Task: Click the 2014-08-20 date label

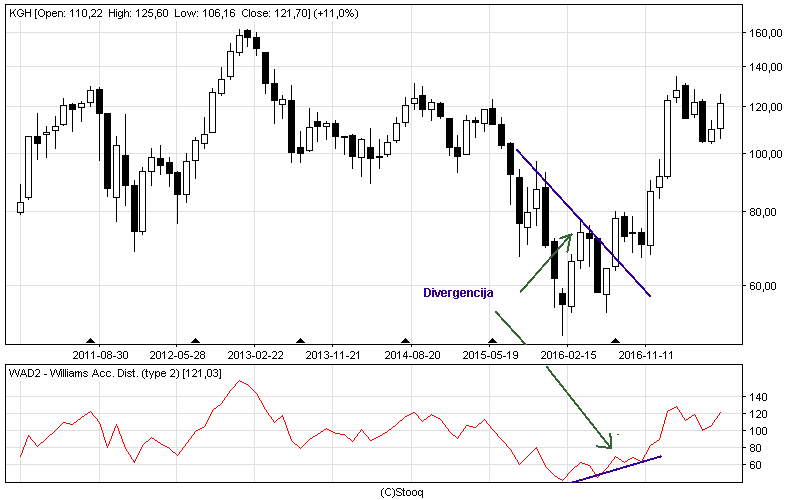Action: click(x=412, y=355)
